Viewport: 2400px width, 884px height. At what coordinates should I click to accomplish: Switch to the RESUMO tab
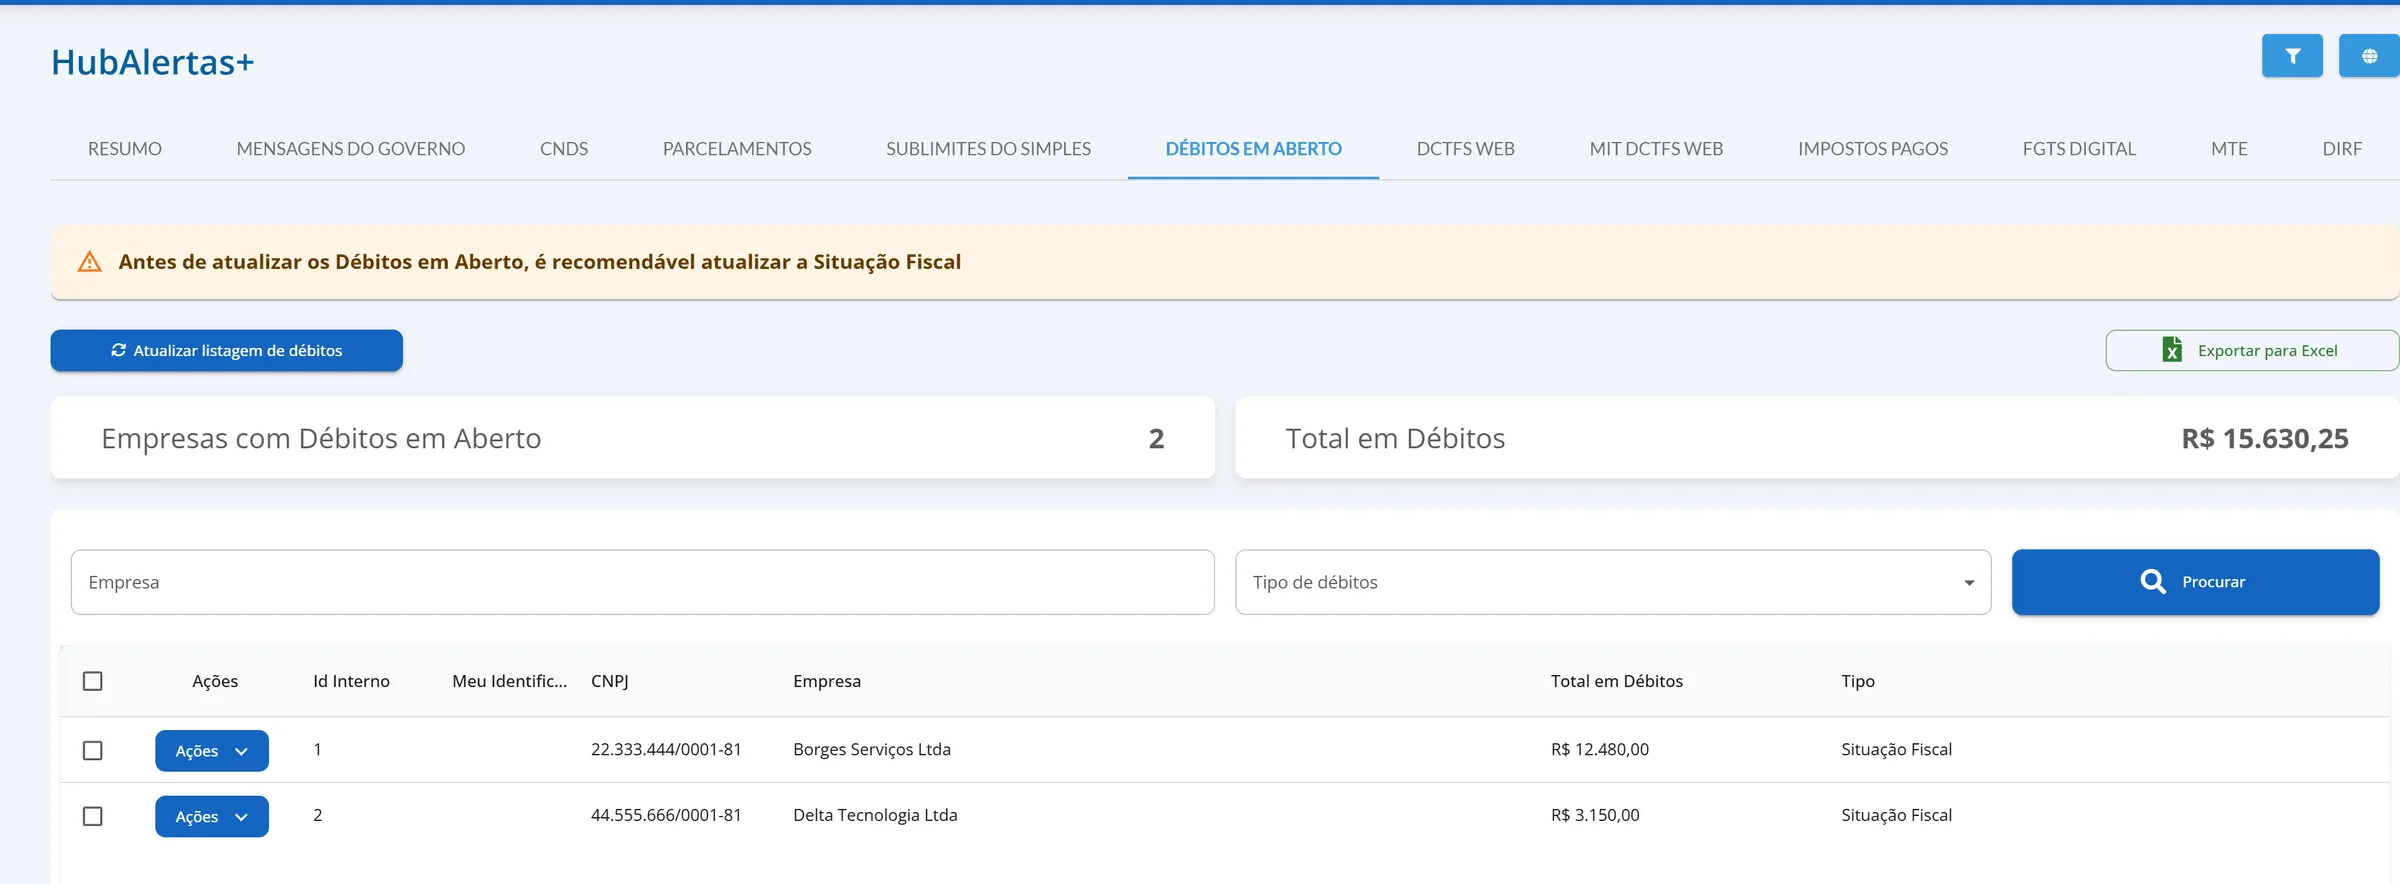pyautogui.click(x=125, y=149)
